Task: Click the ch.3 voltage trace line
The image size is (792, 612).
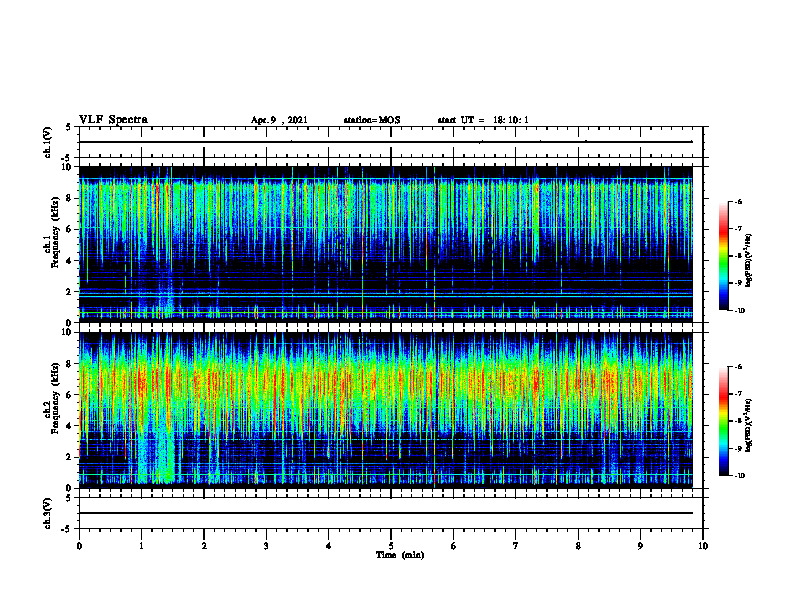Action: 386,513
